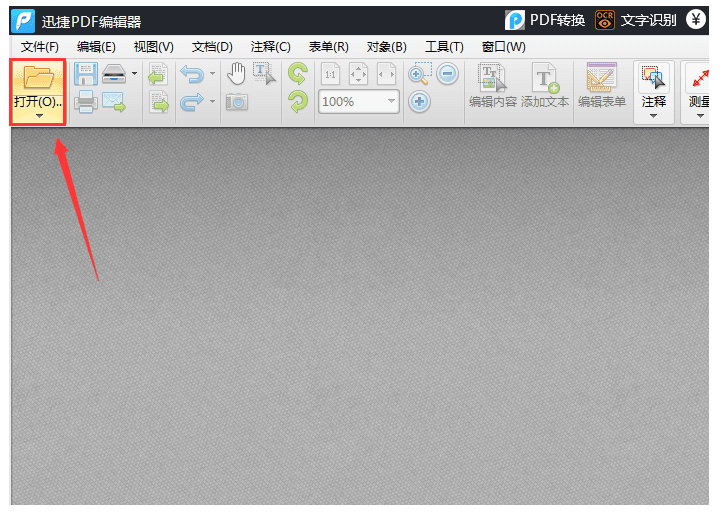Click the scanner icon

click(x=114, y=74)
